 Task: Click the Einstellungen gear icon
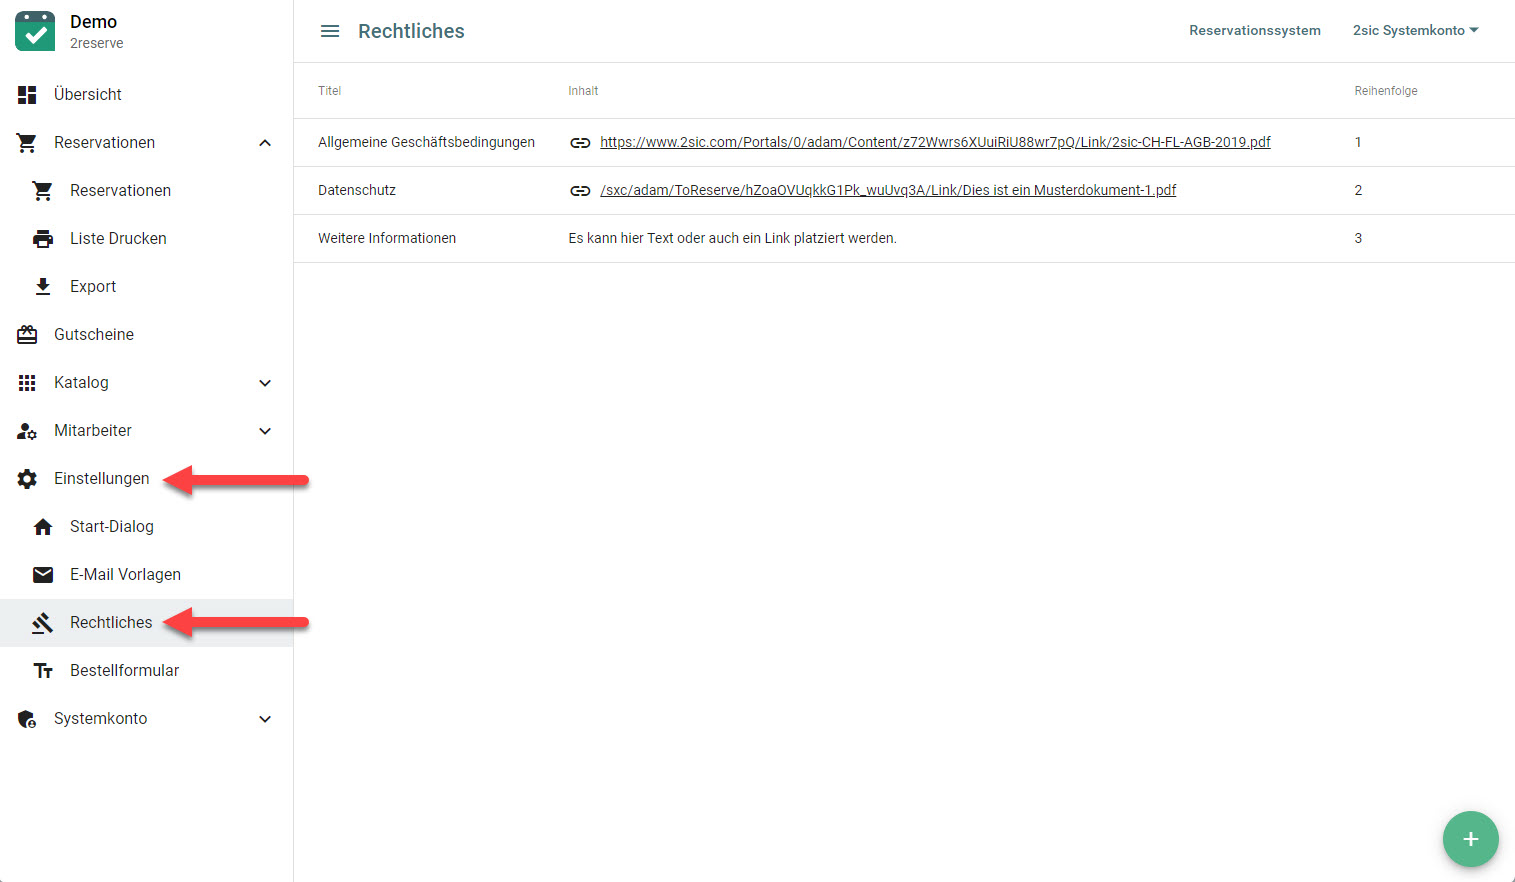point(27,479)
